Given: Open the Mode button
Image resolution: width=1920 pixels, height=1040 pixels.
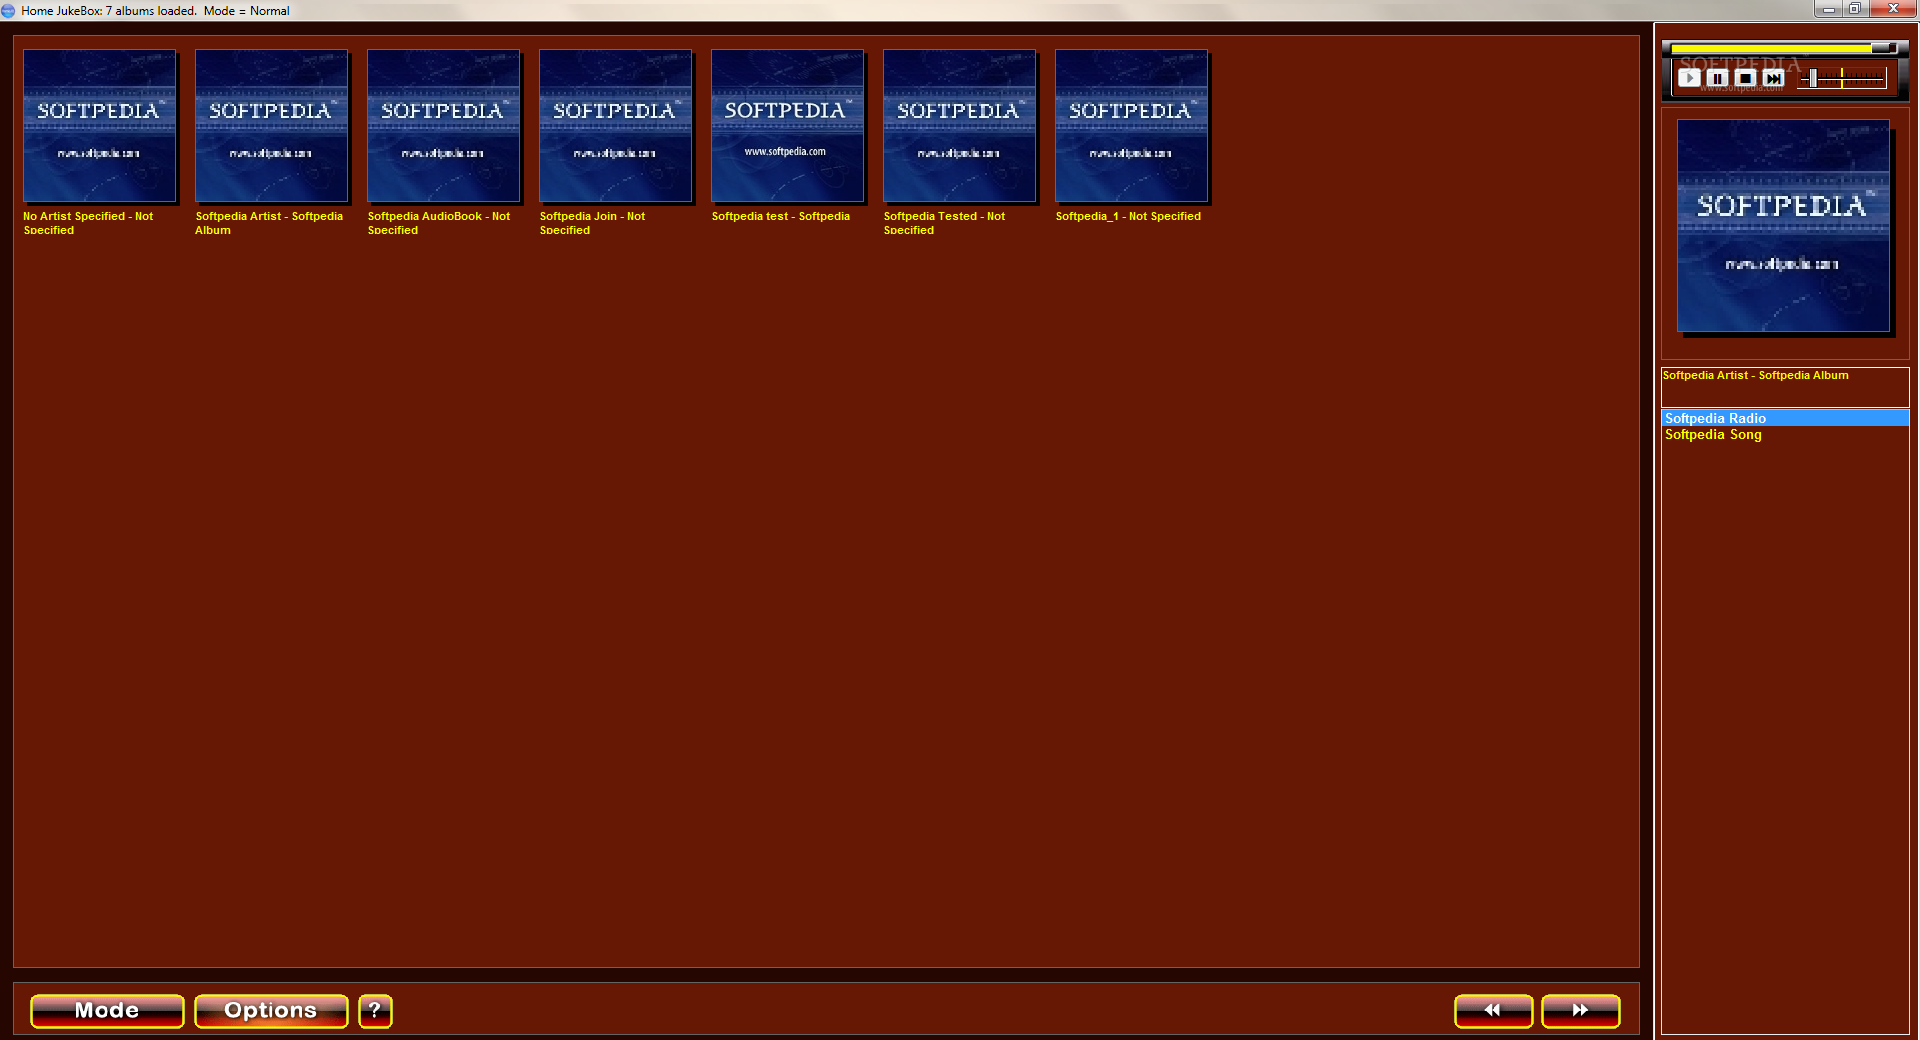Looking at the screenshot, I should (x=107, y=1011).
